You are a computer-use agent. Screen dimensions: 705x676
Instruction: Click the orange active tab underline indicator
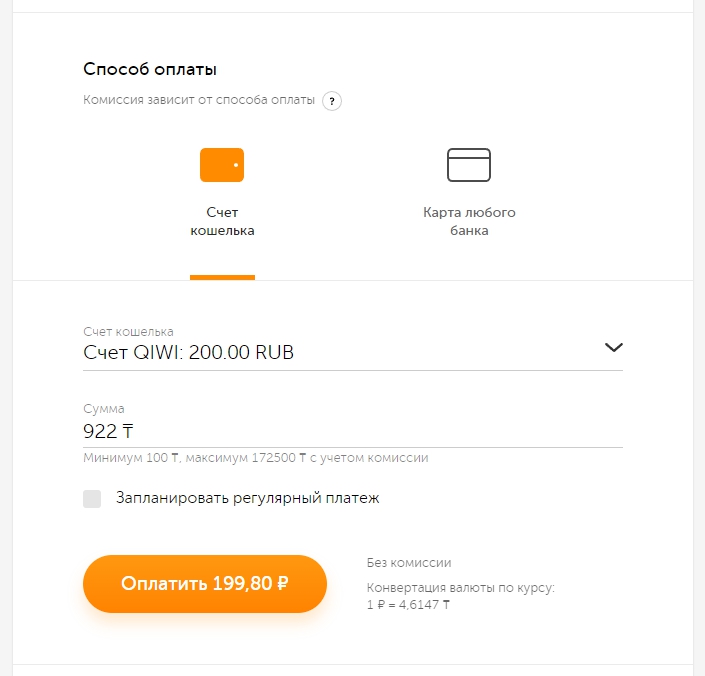[222, 277]
